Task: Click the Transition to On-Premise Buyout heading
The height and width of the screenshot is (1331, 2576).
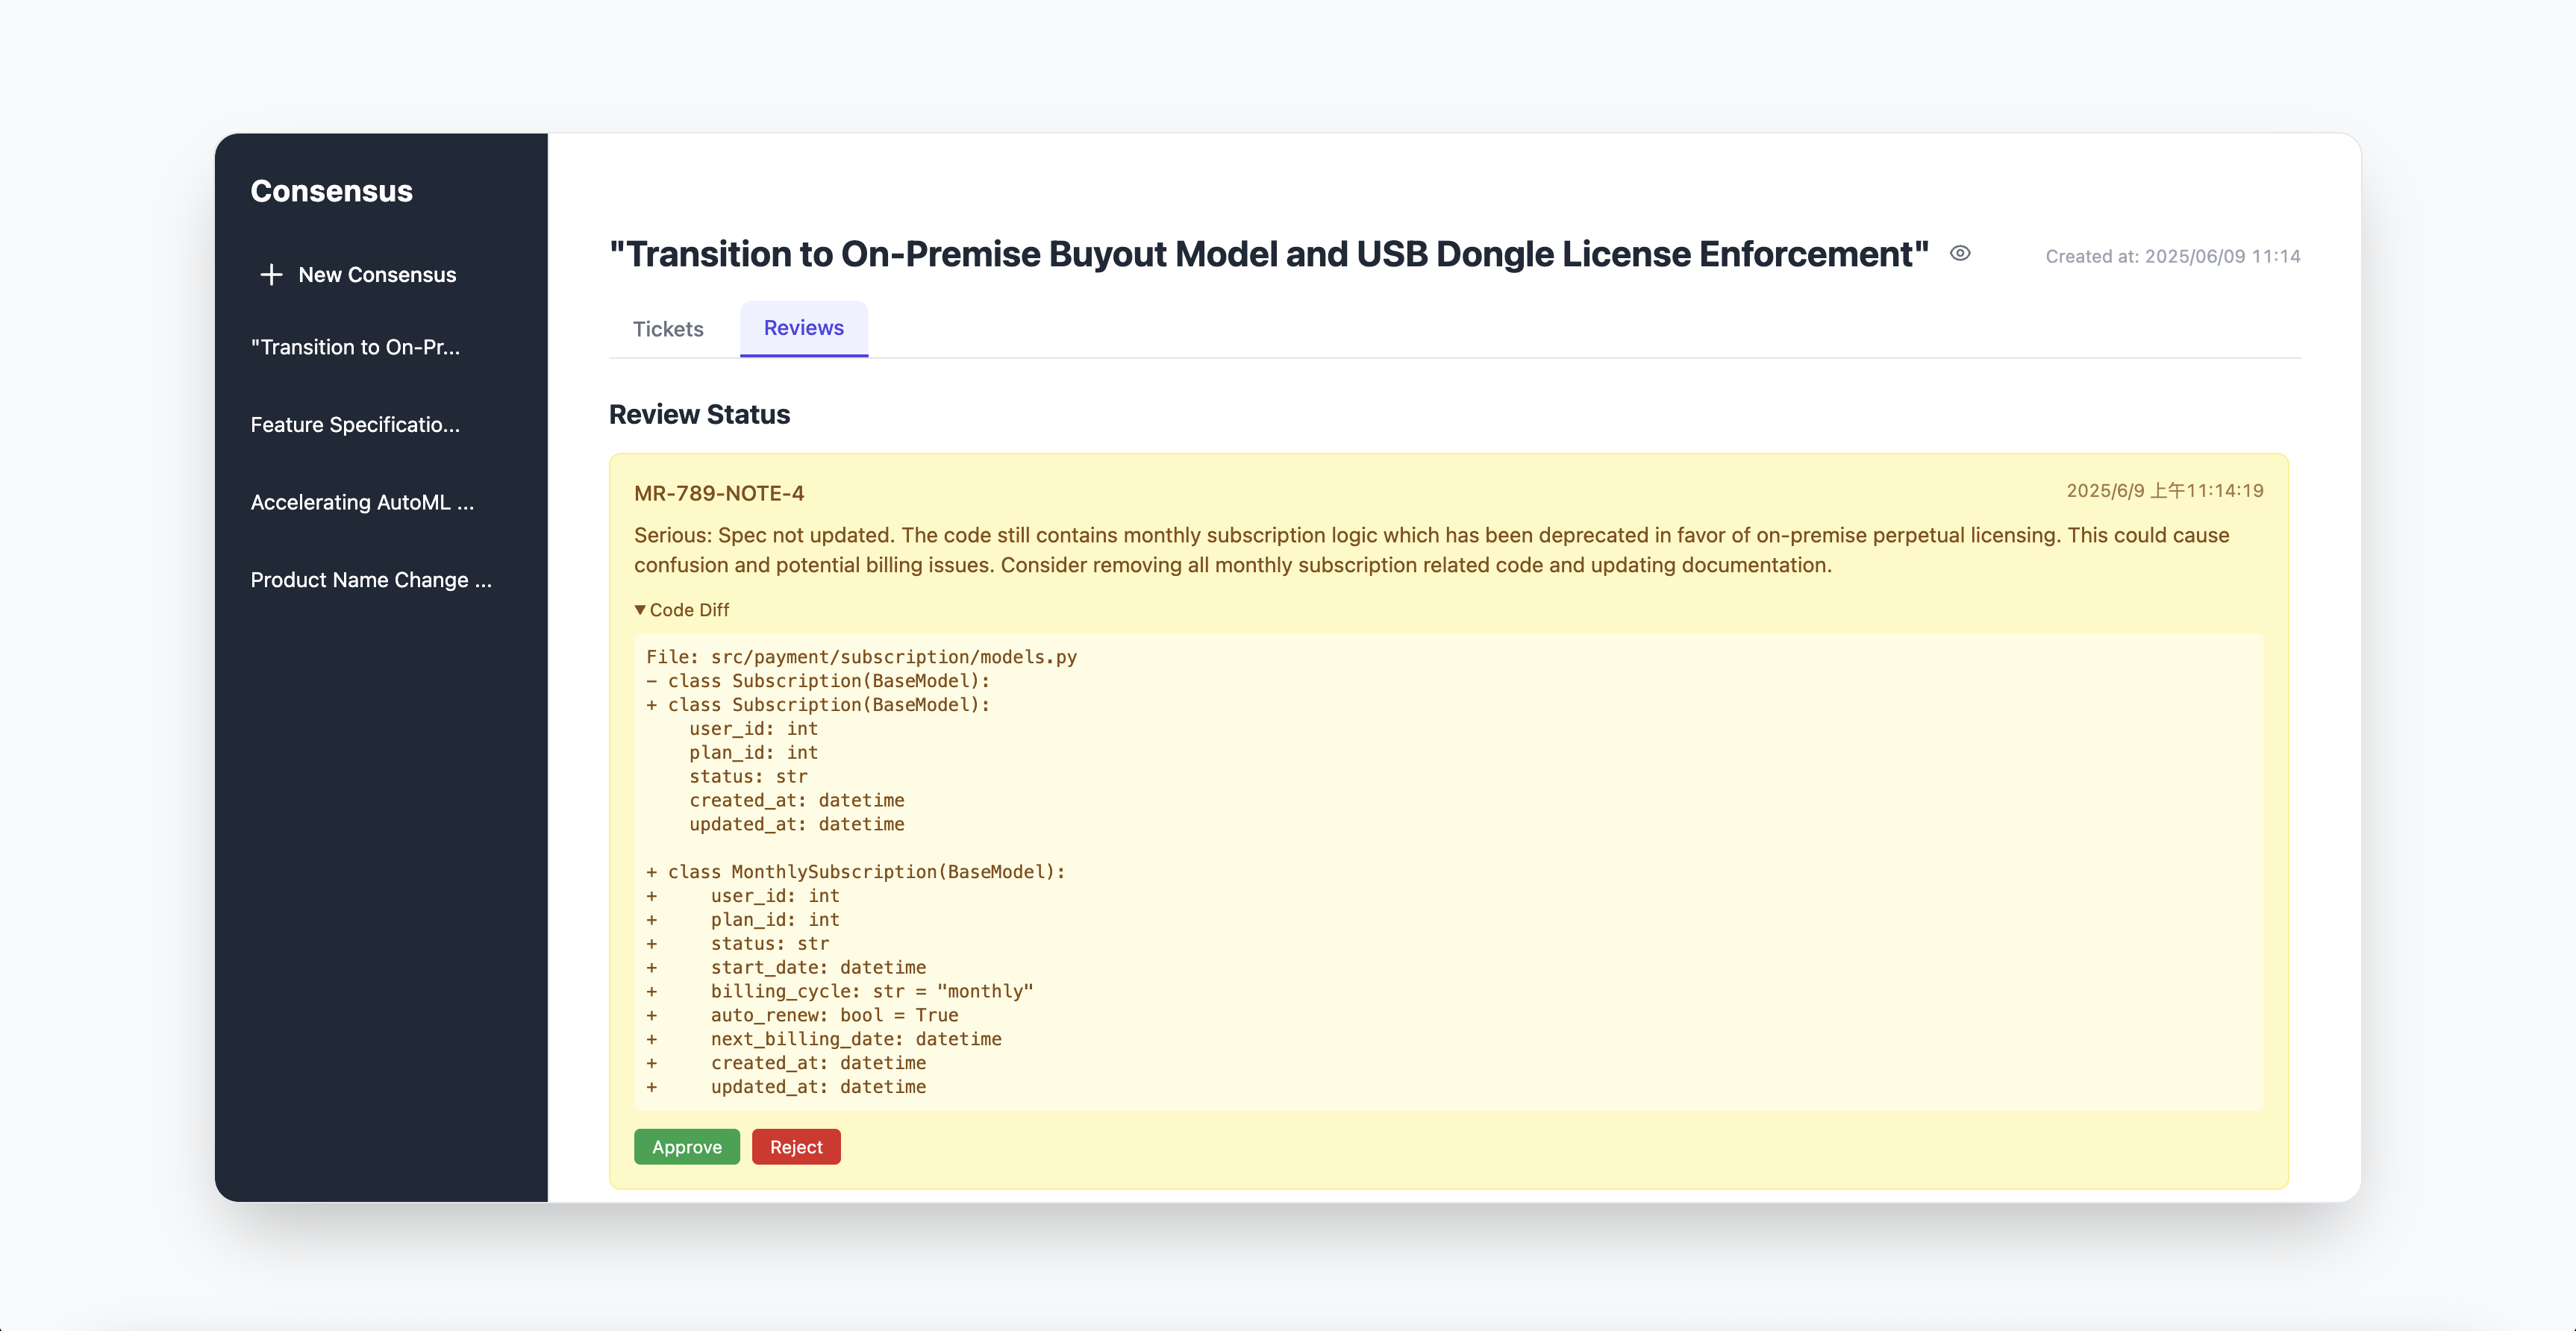Action: point(1268,254)
